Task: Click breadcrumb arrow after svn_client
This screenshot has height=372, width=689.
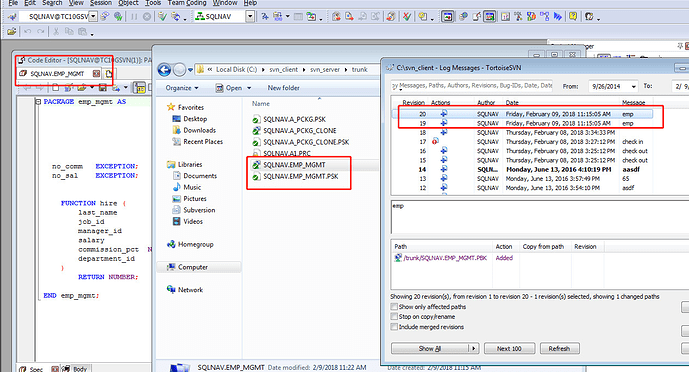Action: pyautogui.click(x=304, y=69)
